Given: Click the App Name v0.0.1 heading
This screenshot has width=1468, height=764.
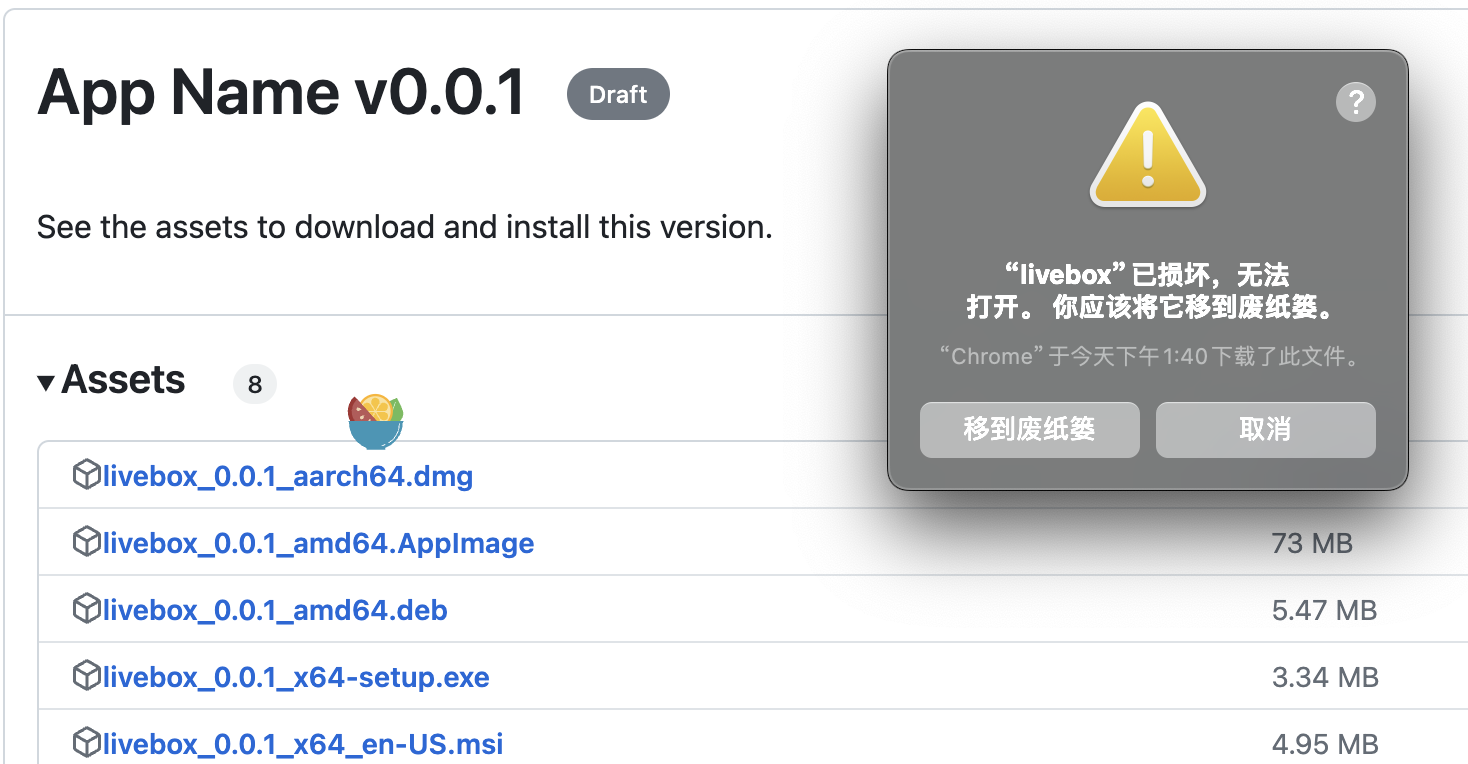Looking at the screenshot, I should (278, 92).
